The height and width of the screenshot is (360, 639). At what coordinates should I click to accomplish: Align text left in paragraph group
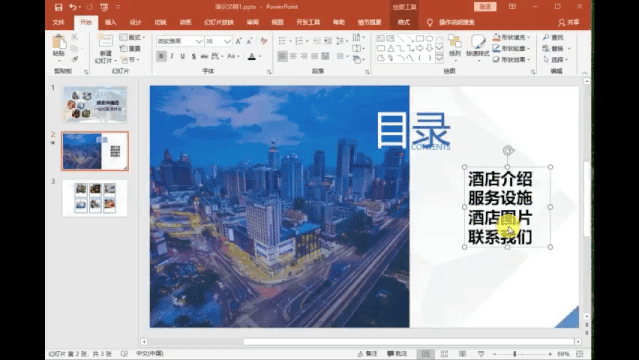tap(282, 56)
